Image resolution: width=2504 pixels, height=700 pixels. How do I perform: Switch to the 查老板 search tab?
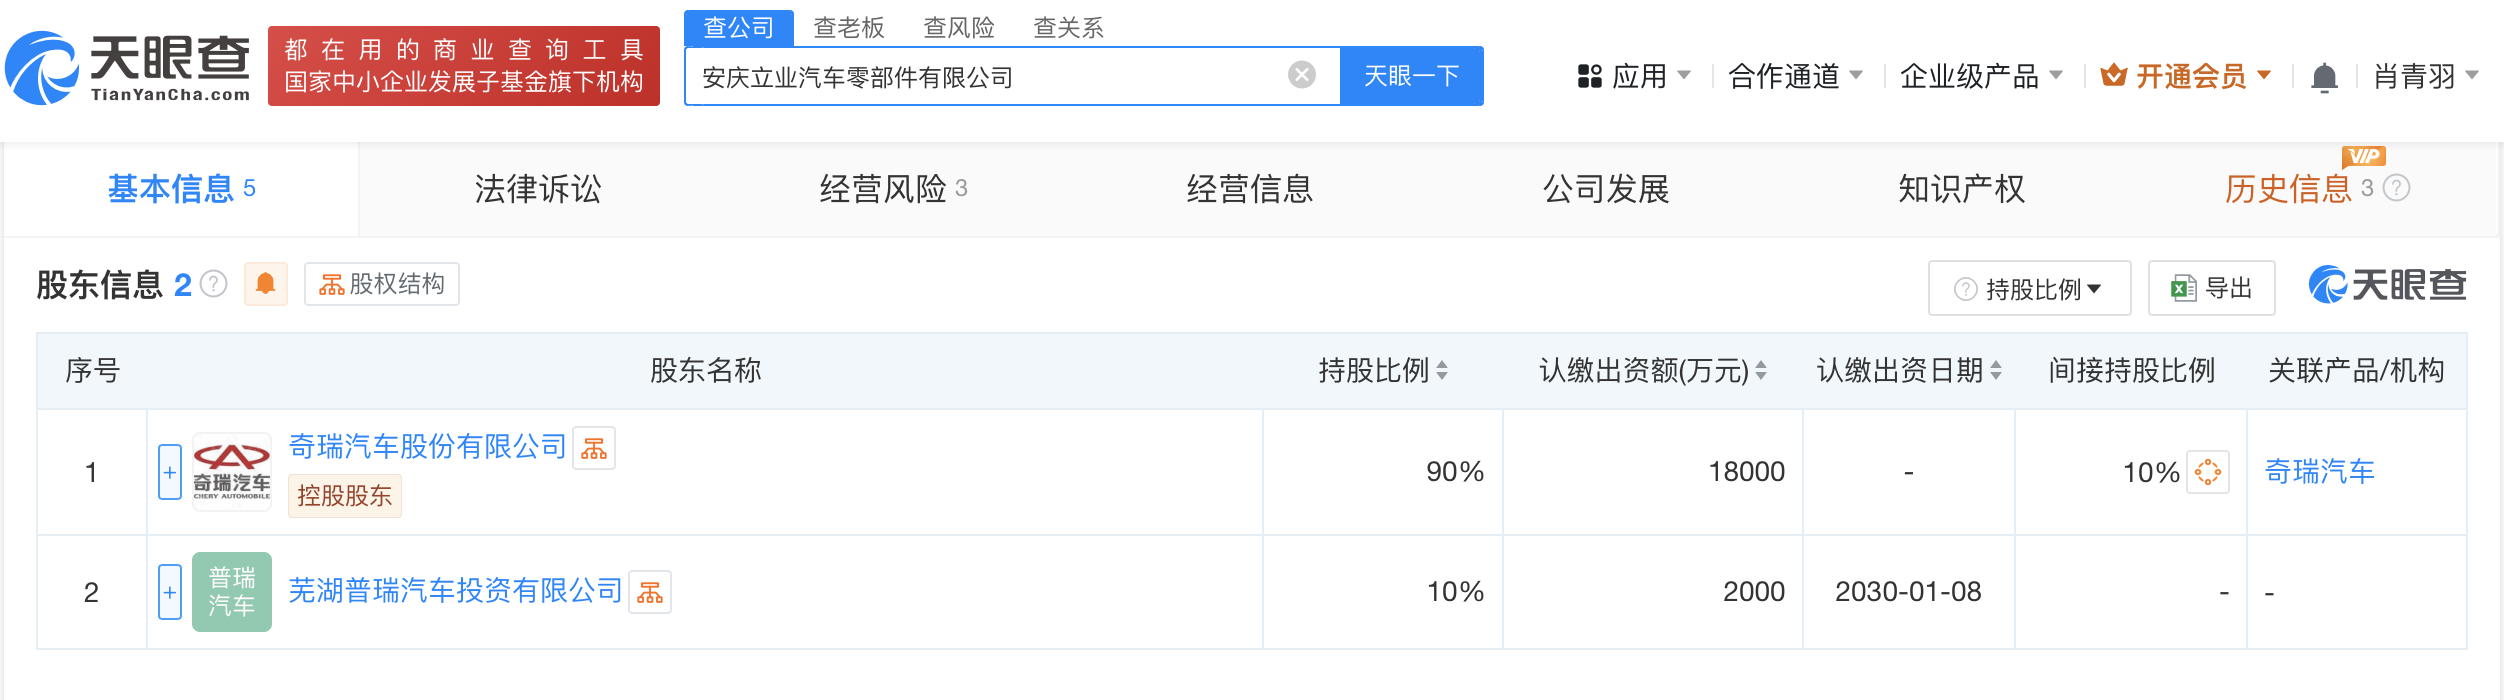pyautogui.click(x=848, y=28)
